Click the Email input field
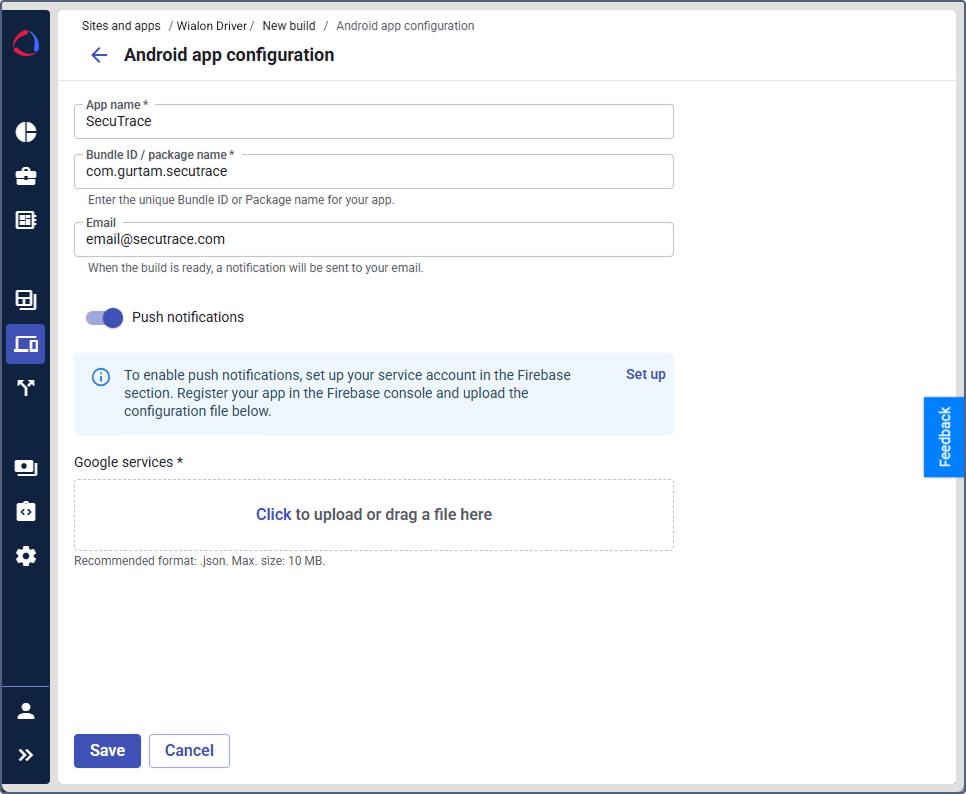Viewport: 966px width, 794px height. (x=373, y=239)
